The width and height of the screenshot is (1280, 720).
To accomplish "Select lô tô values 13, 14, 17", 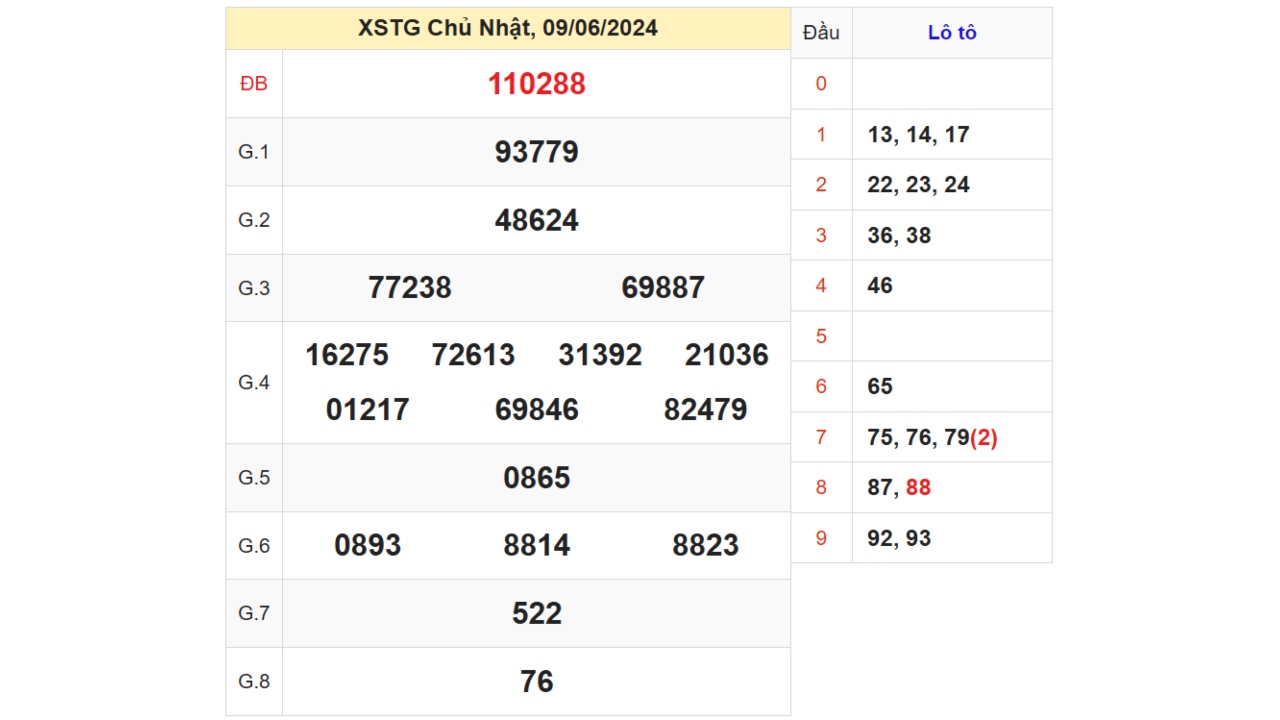I will click(919, 135).
